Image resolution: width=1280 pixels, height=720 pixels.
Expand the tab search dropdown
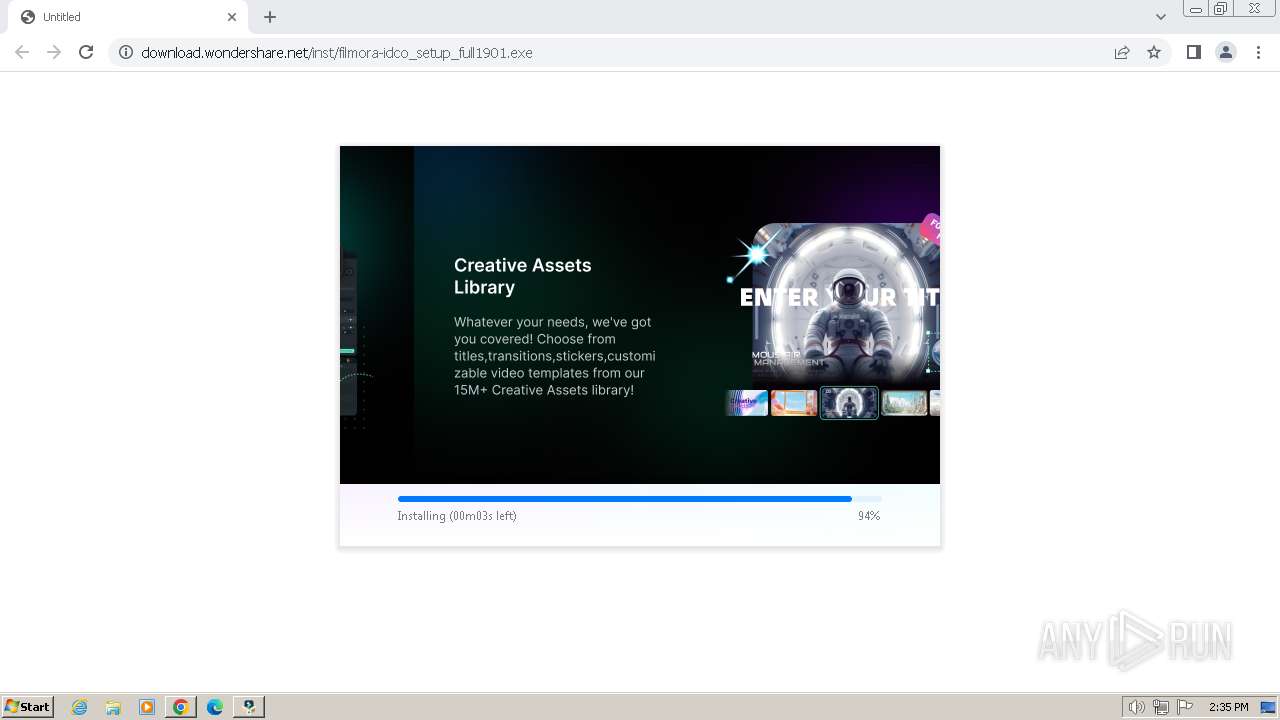click(1161, 17)
